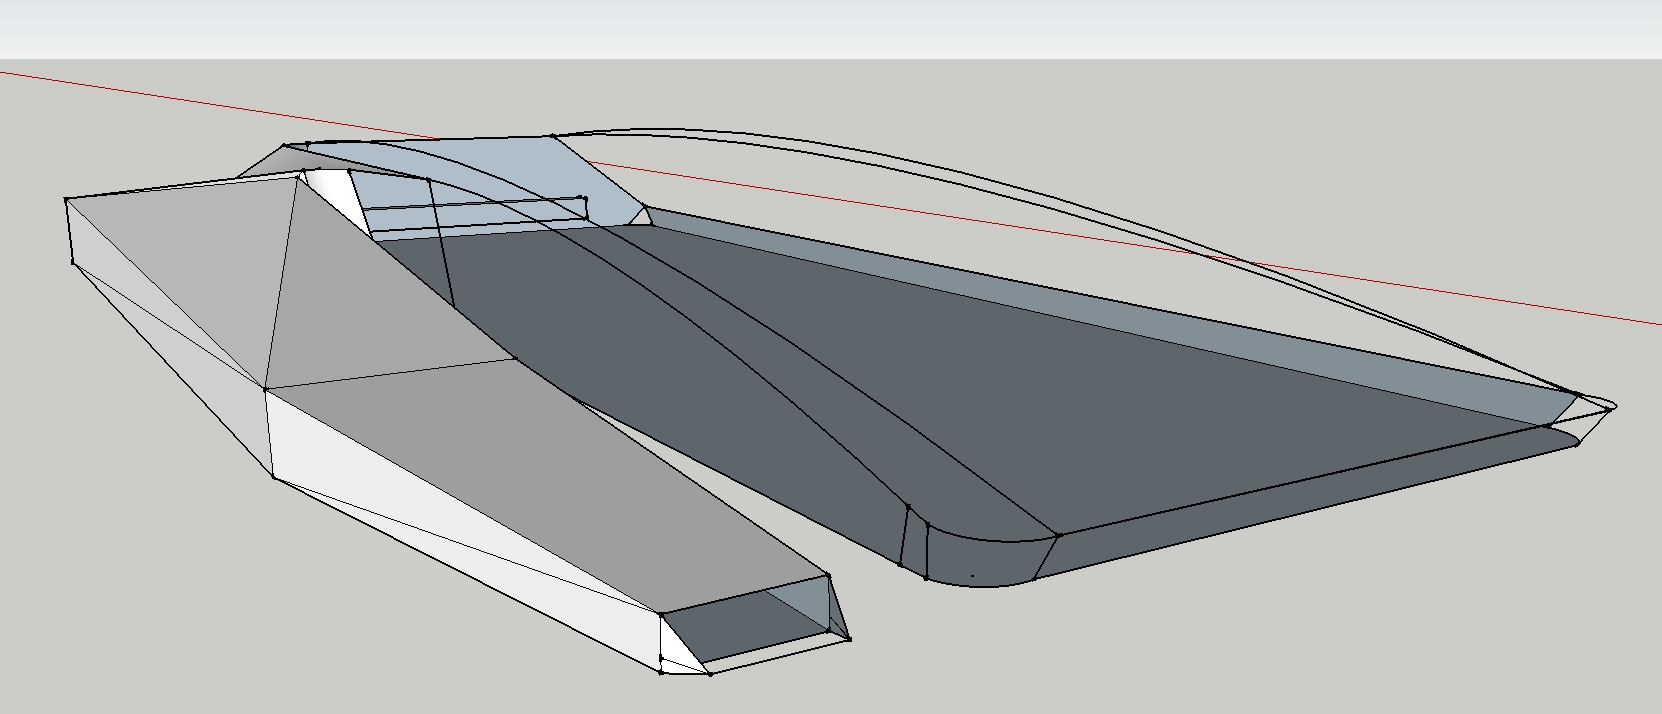Click the large dark gray deck face
The image size is (1662, 714).
(1150, 400)
